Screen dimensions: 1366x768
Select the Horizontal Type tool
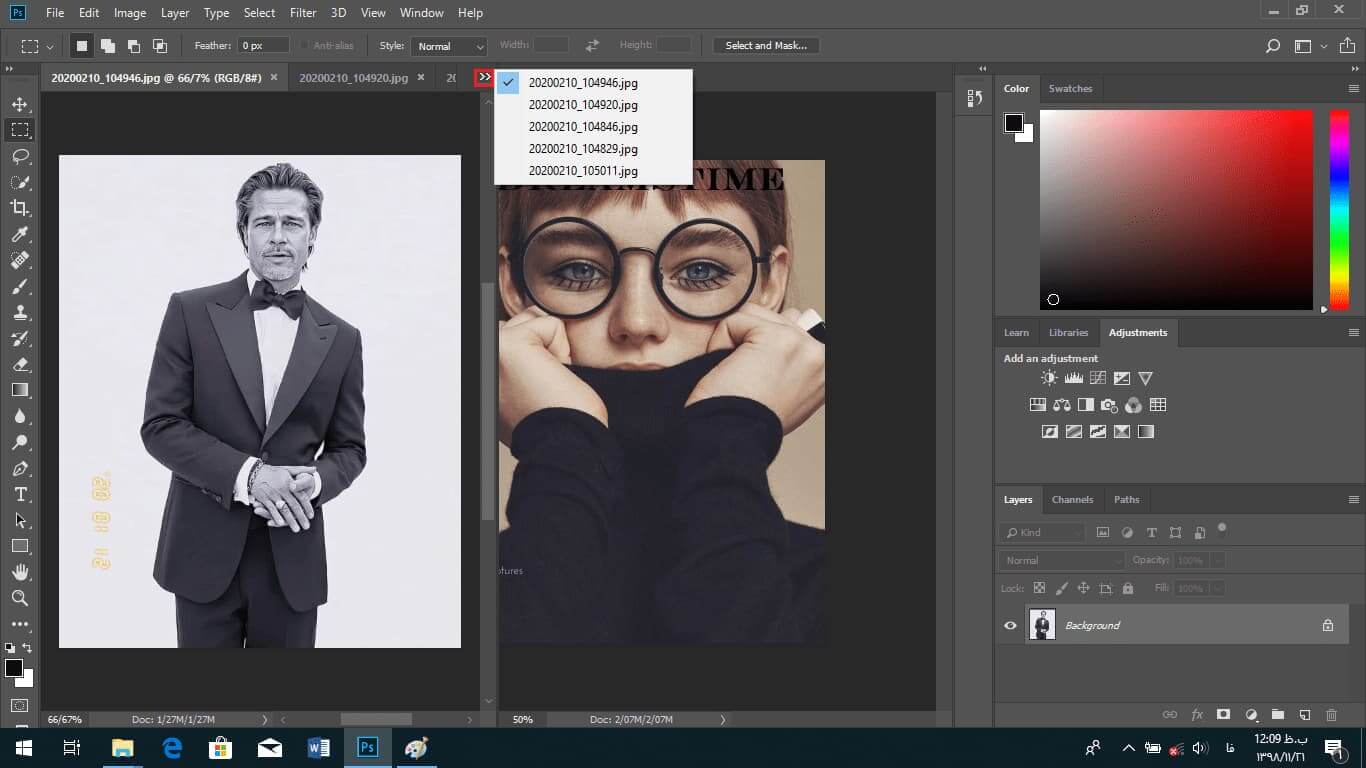click(20, 494)
